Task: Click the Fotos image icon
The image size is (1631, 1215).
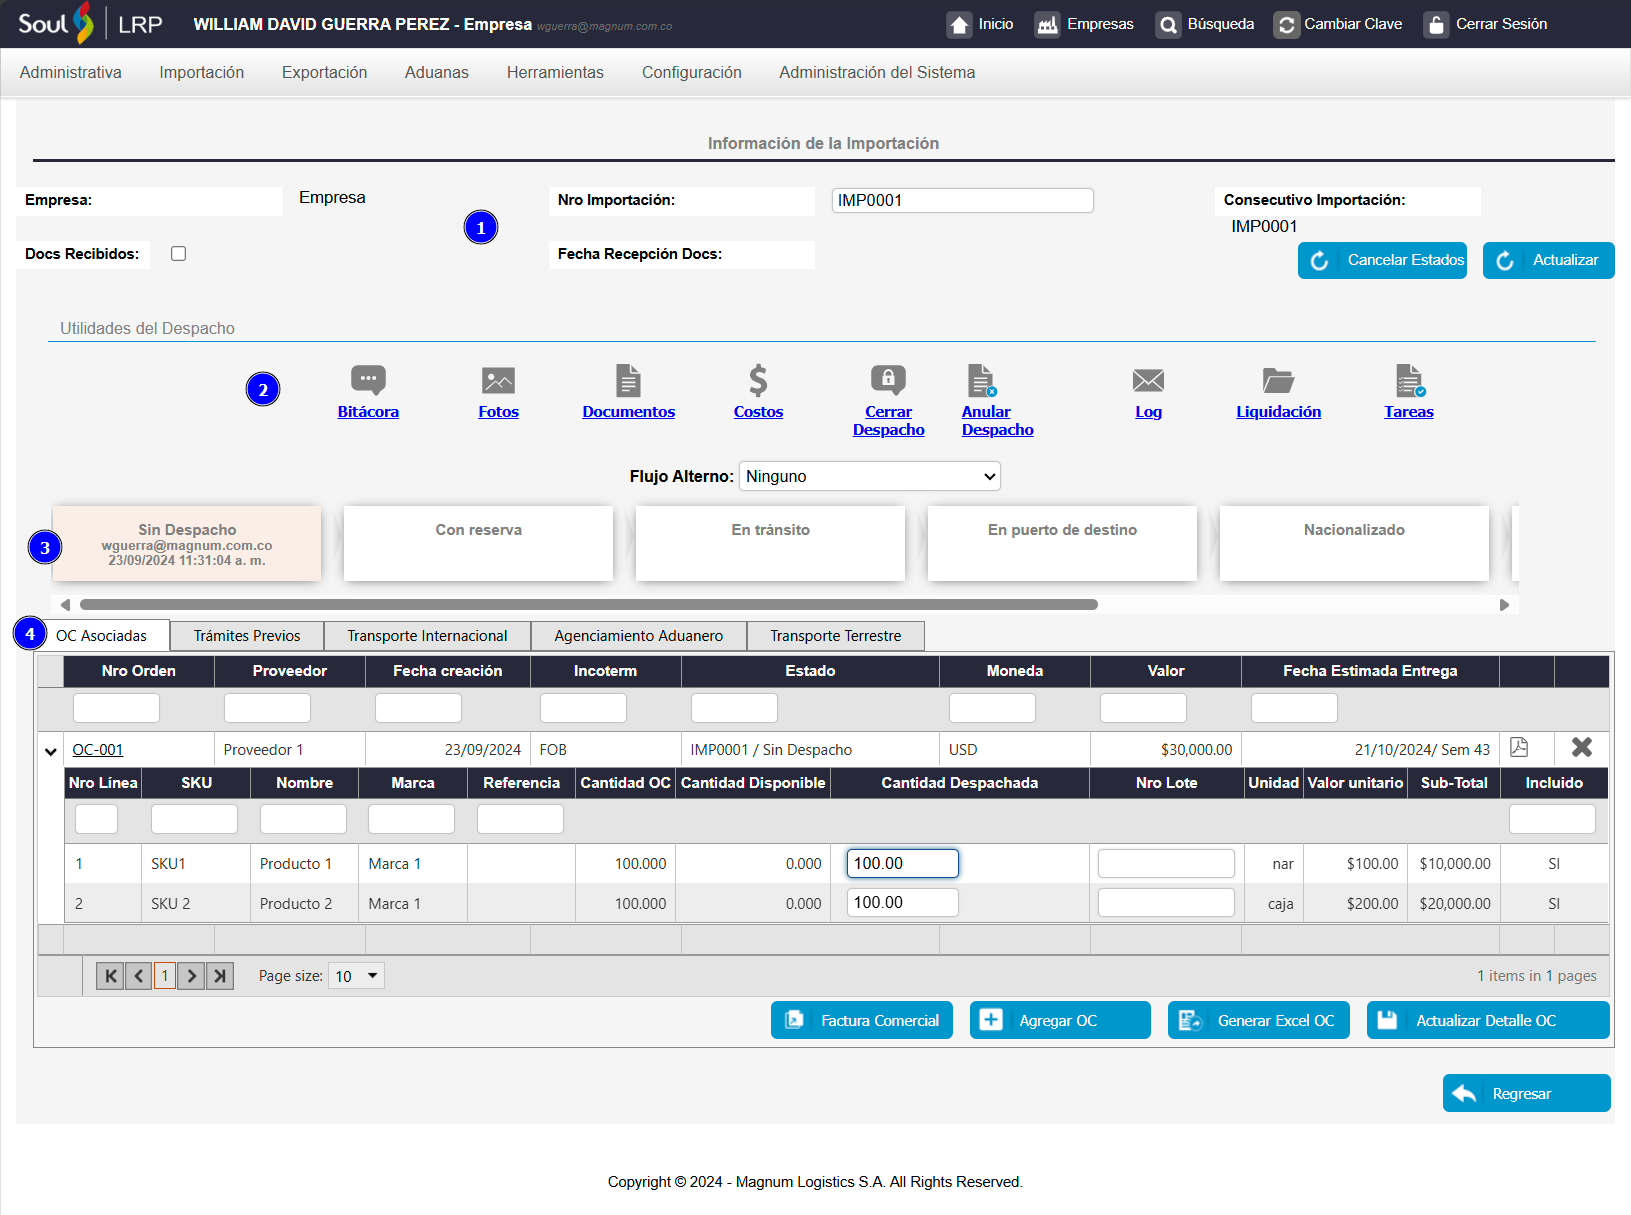Action: (x=498, y=381)
